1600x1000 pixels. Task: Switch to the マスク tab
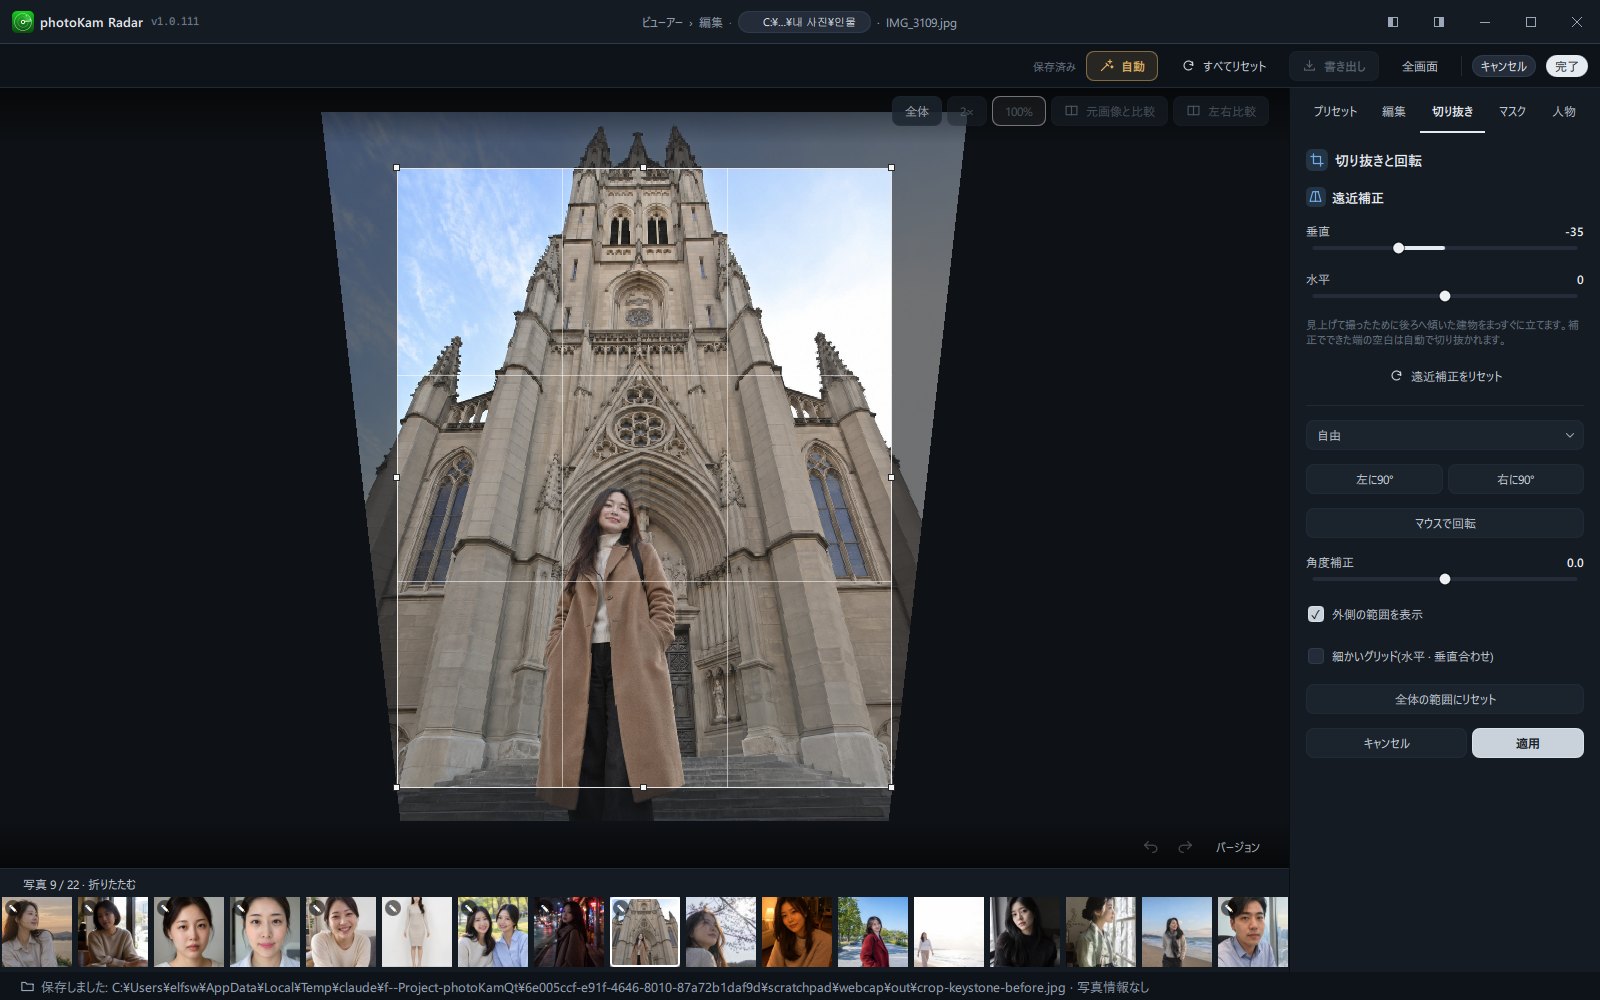click(1512, 111)
